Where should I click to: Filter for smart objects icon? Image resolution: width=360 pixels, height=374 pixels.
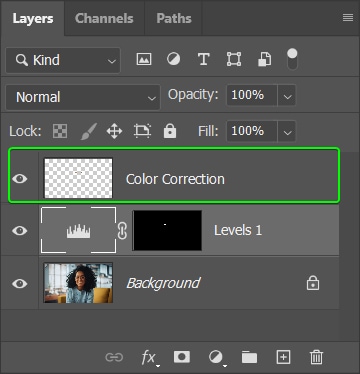(x=265, y=60)
